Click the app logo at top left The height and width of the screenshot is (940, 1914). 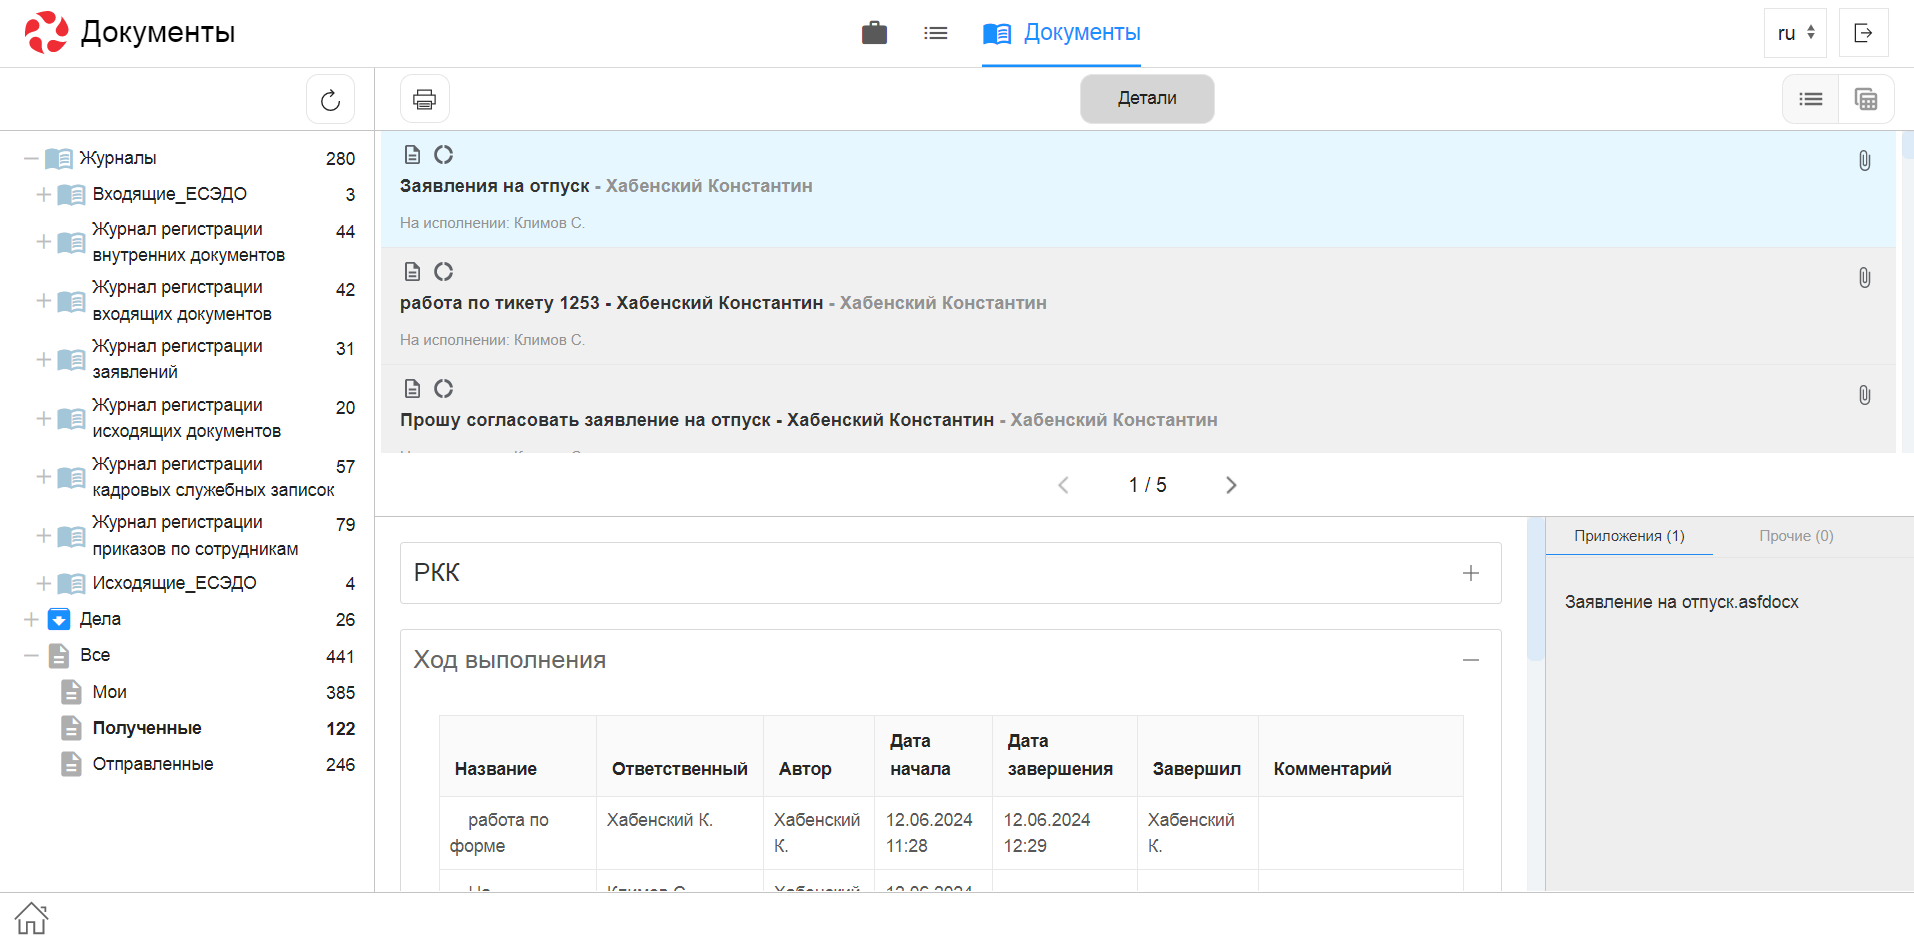point(46,32)
